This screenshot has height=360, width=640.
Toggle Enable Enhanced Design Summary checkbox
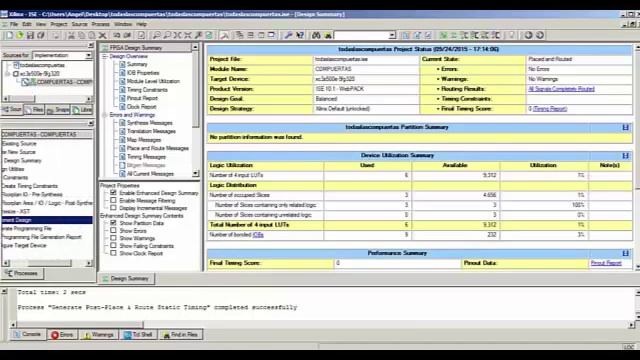tap(113, 193)
